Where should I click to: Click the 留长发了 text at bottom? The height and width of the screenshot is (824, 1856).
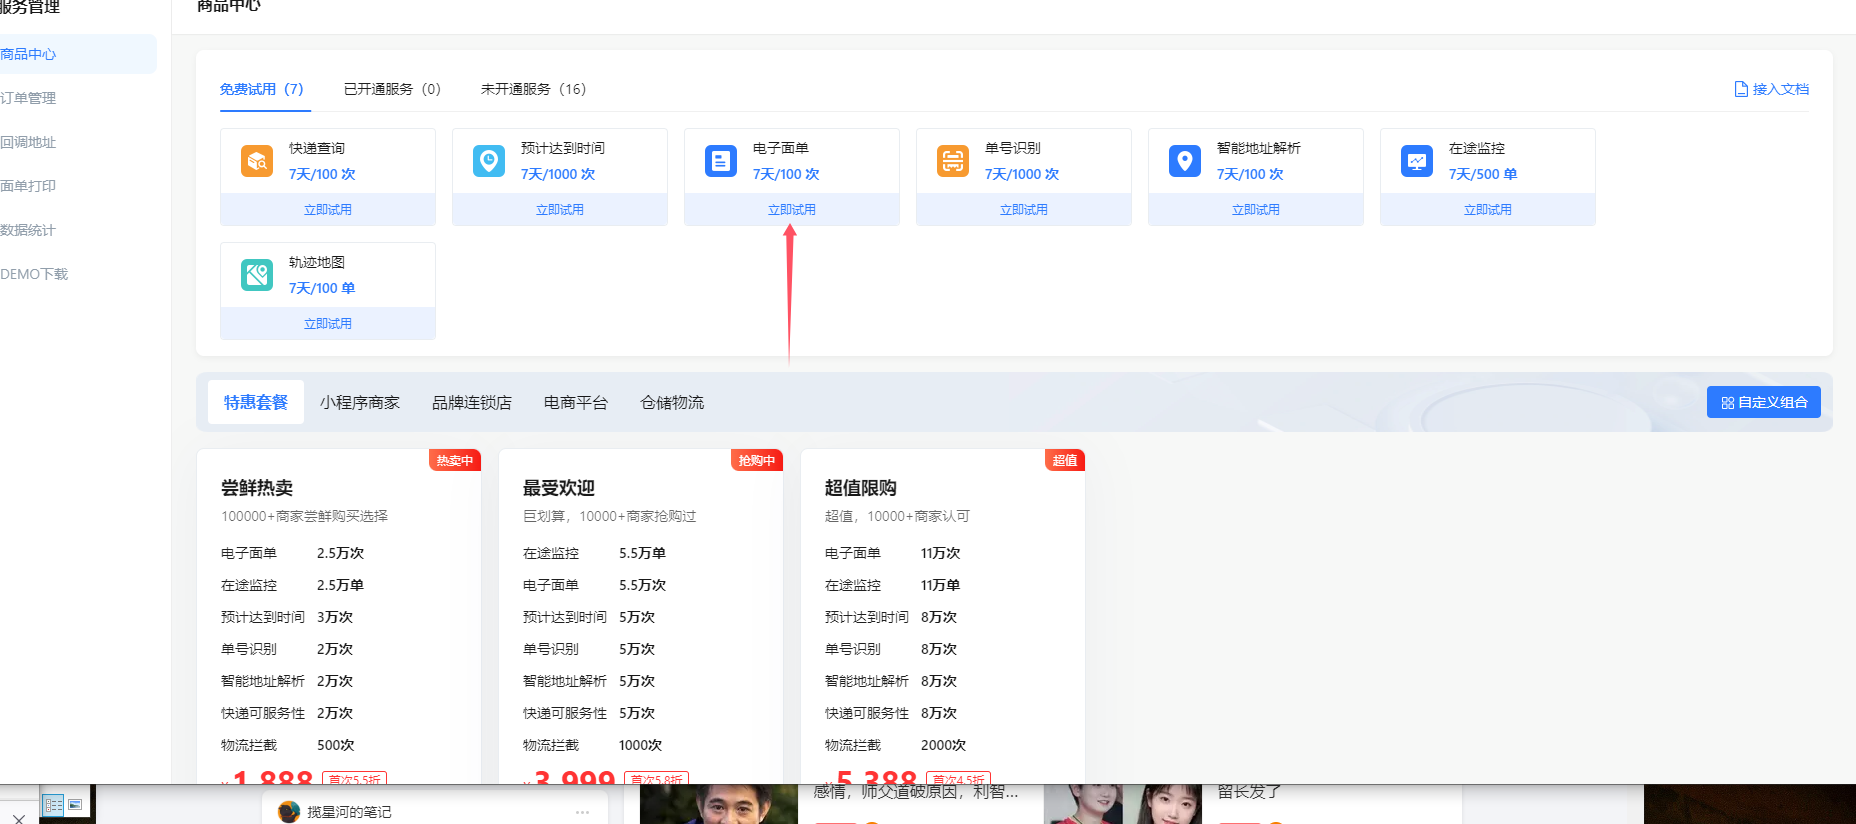(1249, 792)
